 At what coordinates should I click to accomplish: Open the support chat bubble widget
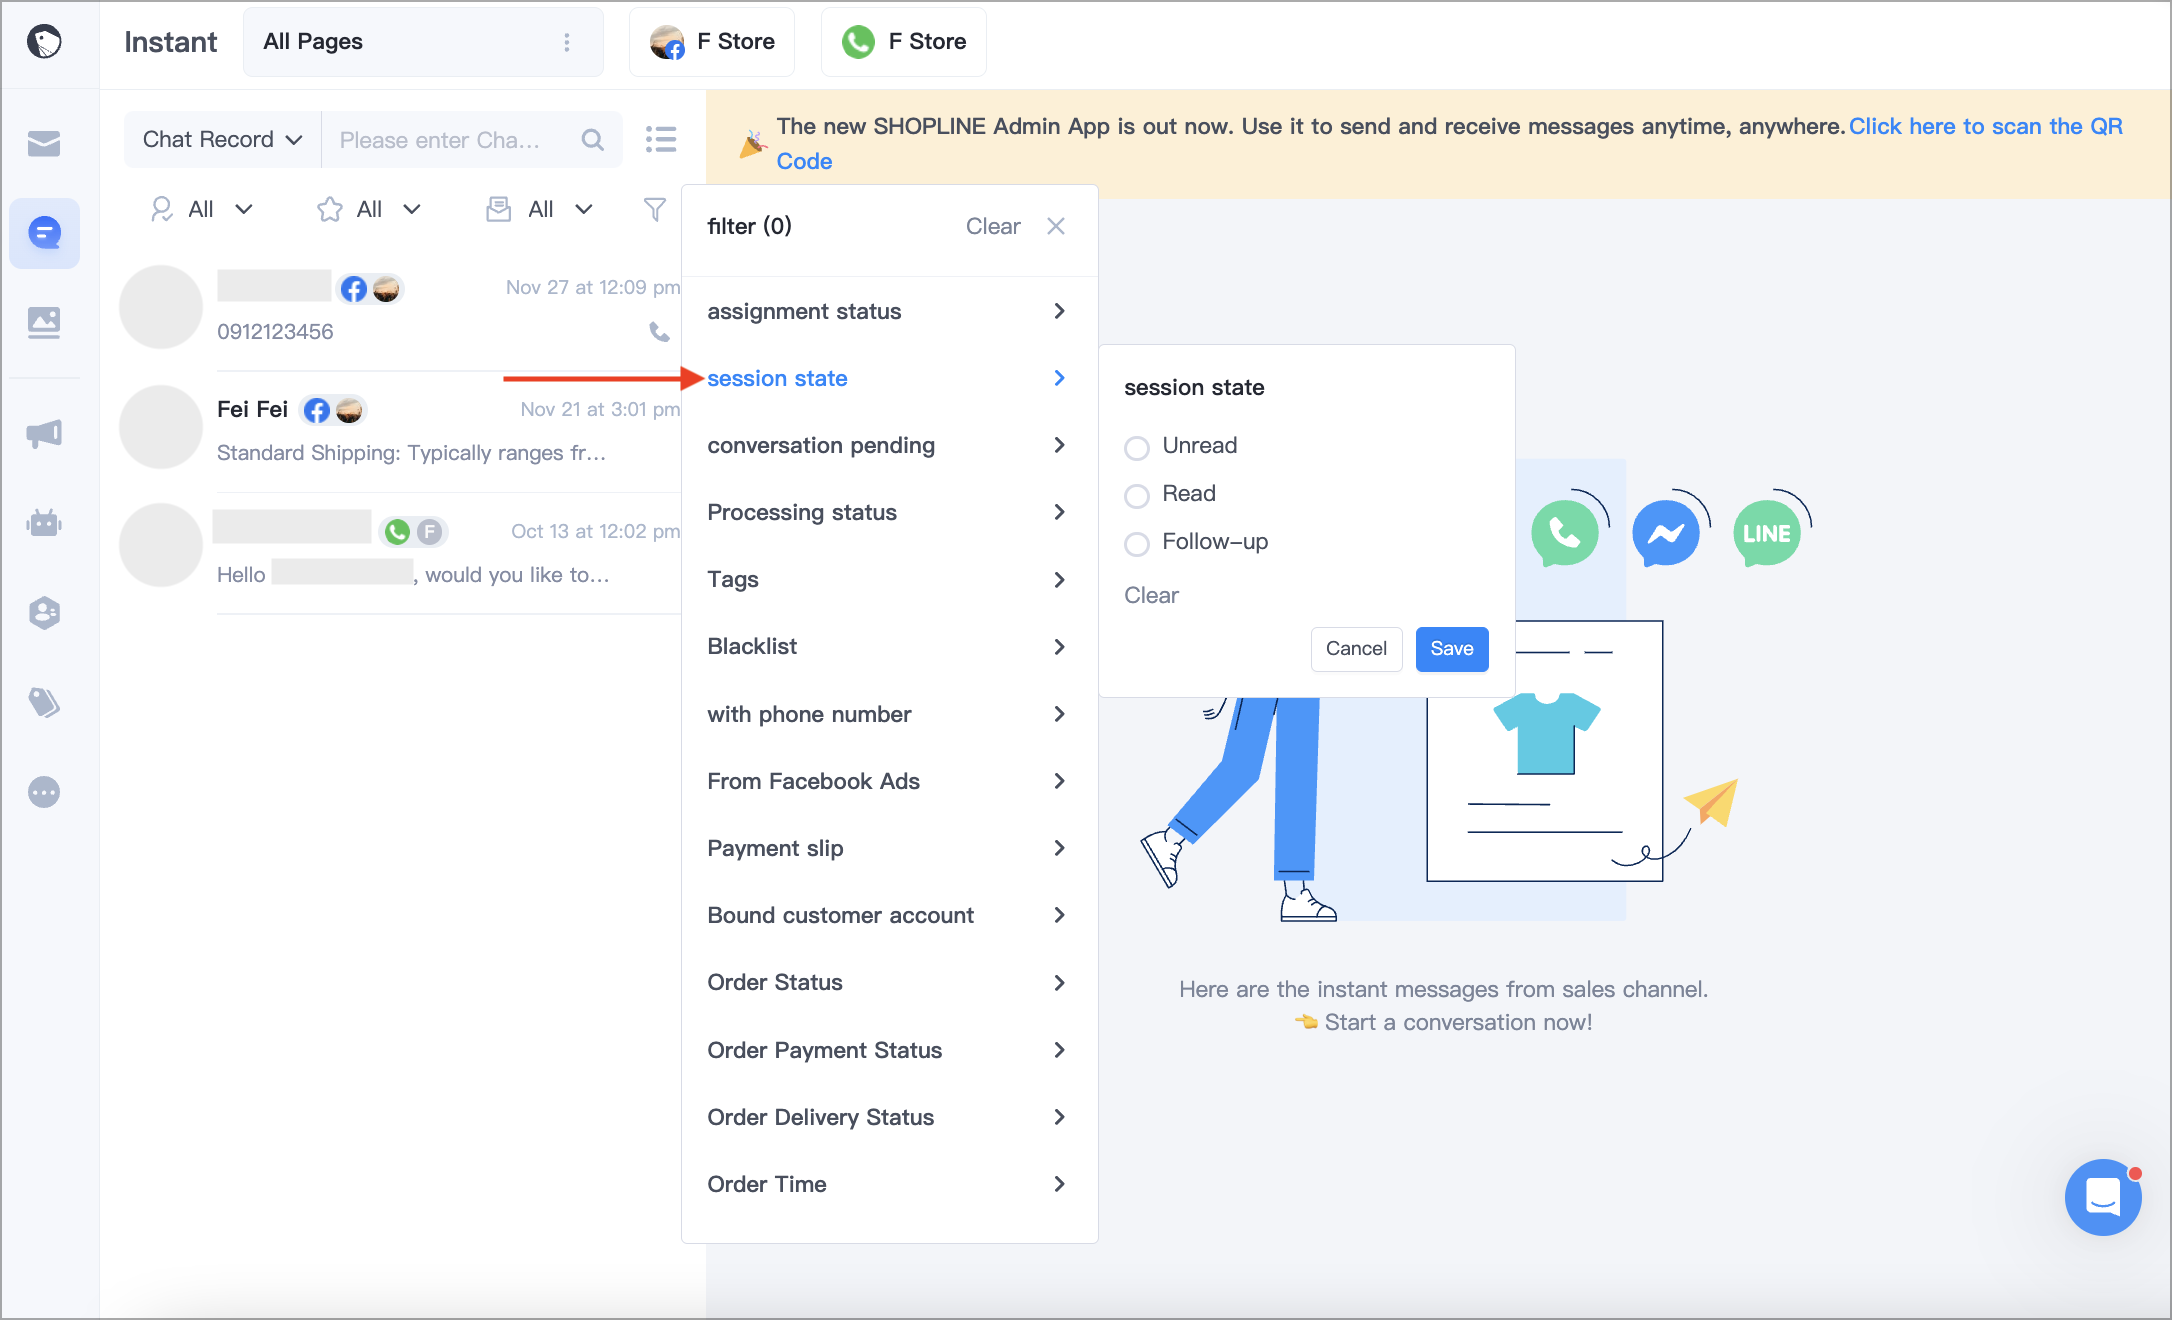coord(2103,1196)
